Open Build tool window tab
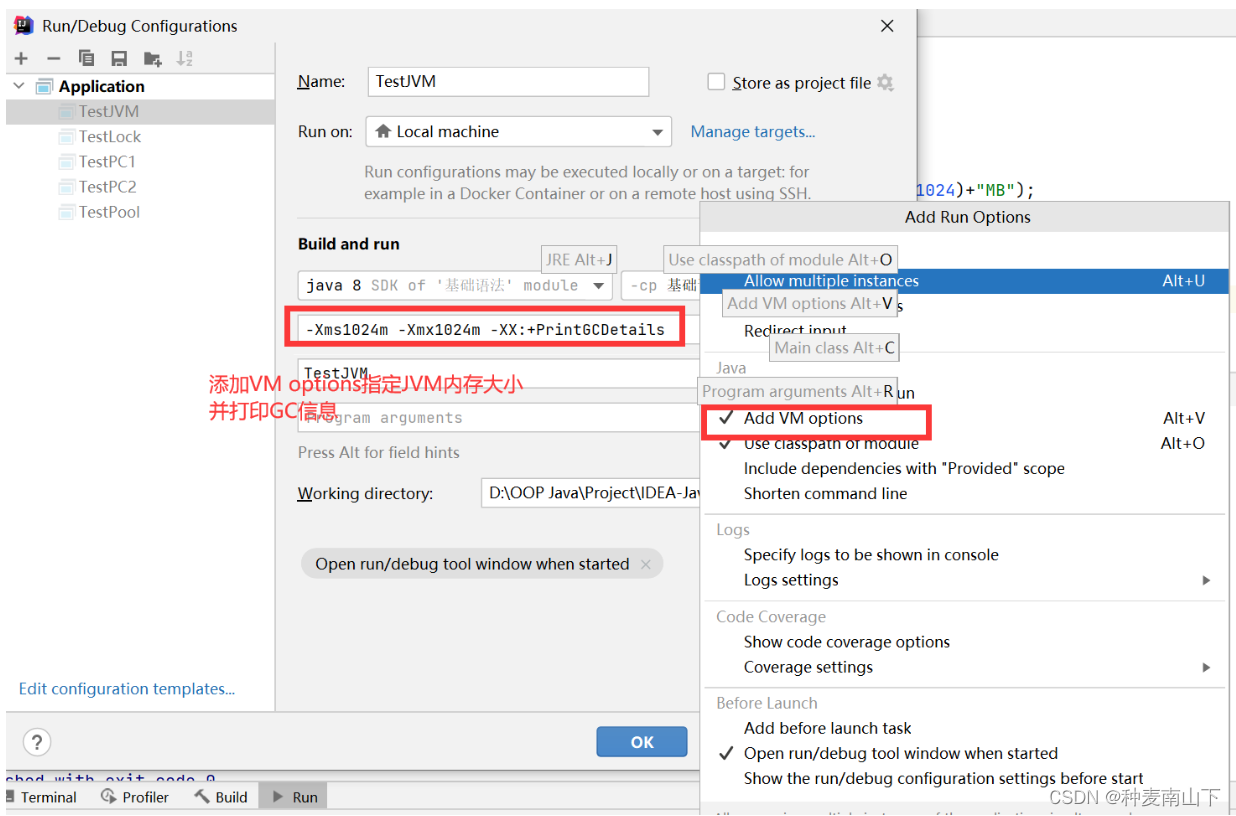 coord(221,797)
